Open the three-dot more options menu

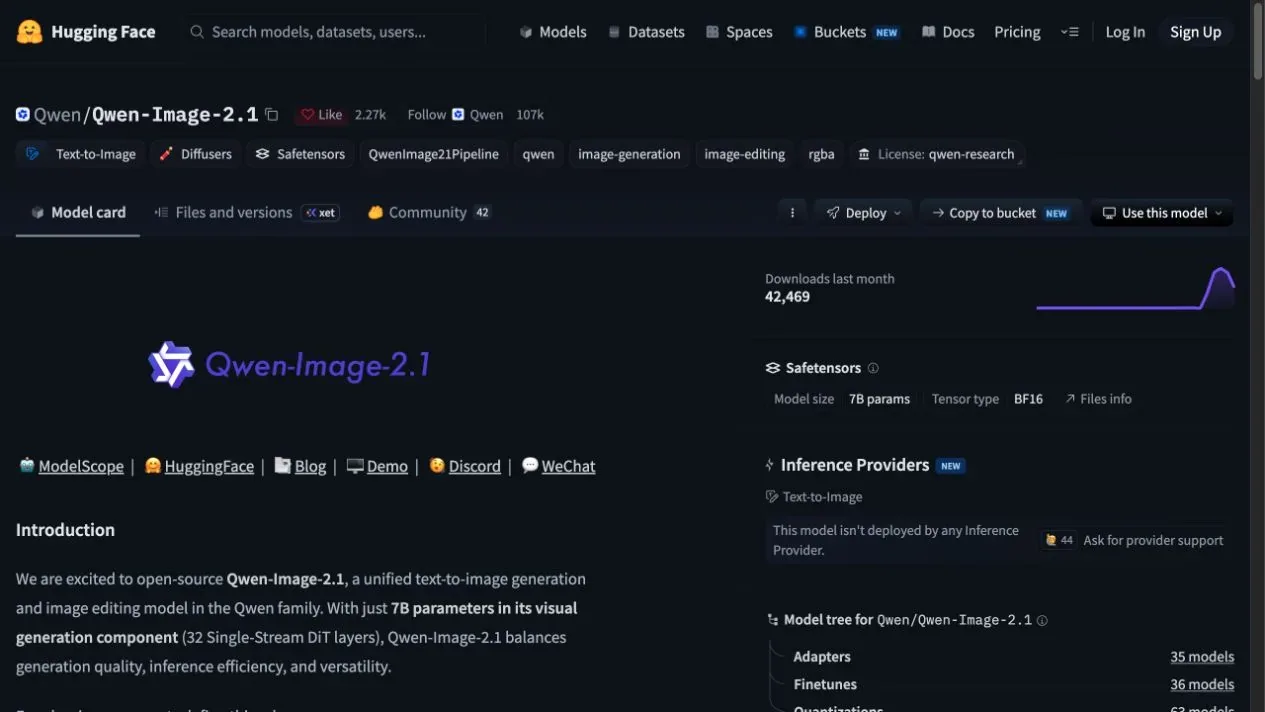(792, 213)
